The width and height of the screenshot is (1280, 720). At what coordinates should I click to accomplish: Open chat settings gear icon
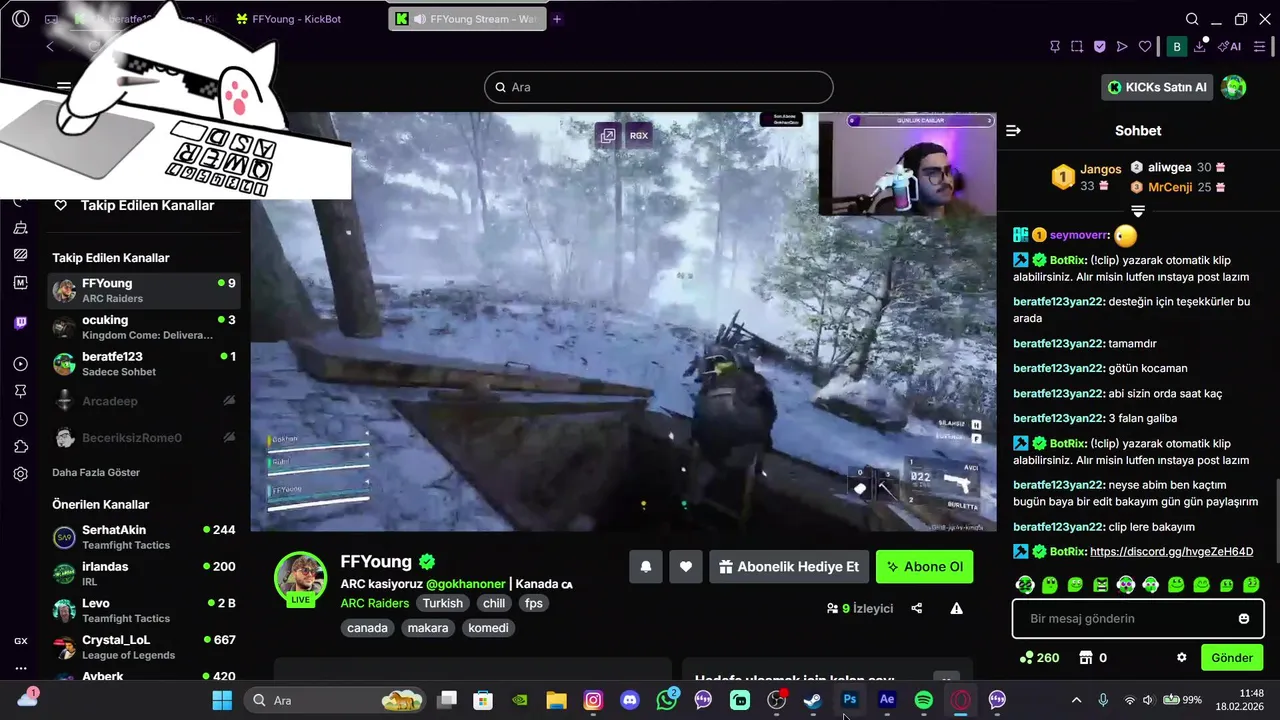[1182, 658]
